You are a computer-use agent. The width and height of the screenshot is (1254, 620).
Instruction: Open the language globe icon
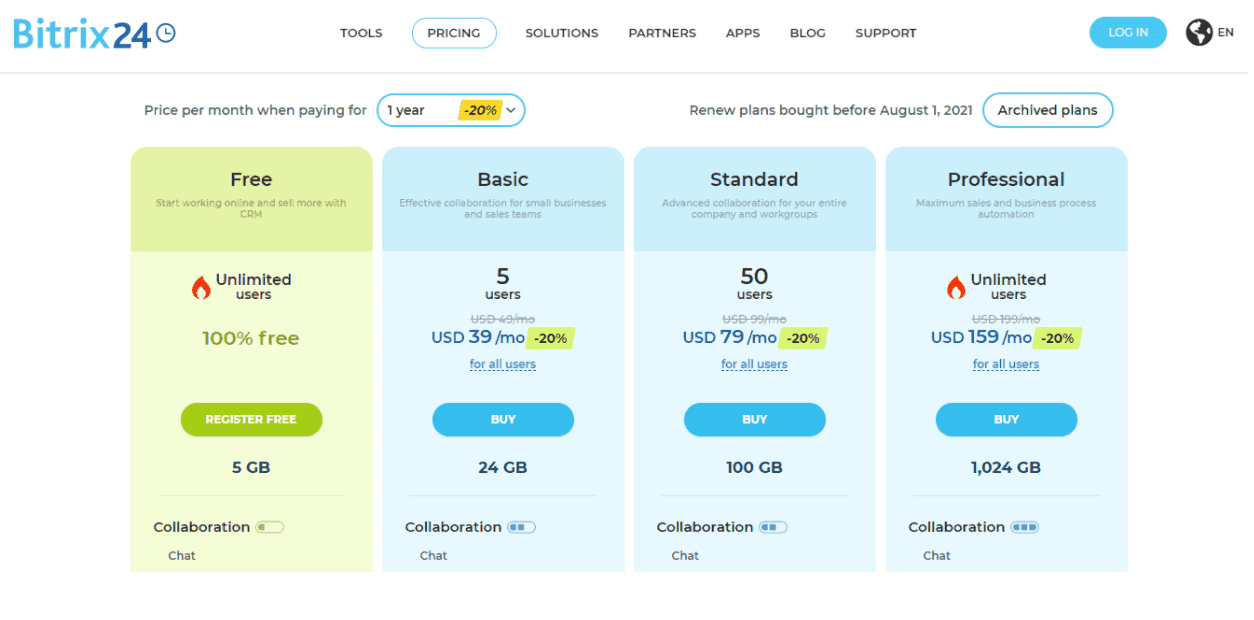pyautogui.click(x=1199, y=32)
